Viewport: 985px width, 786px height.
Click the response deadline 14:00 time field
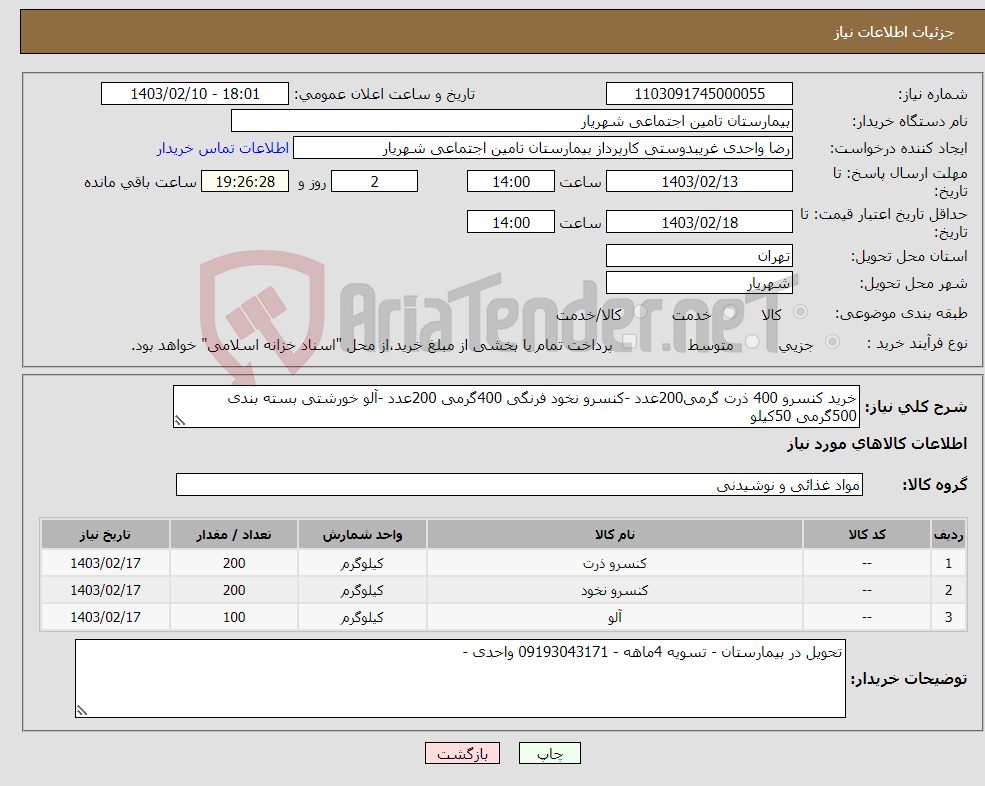[511, 182]
